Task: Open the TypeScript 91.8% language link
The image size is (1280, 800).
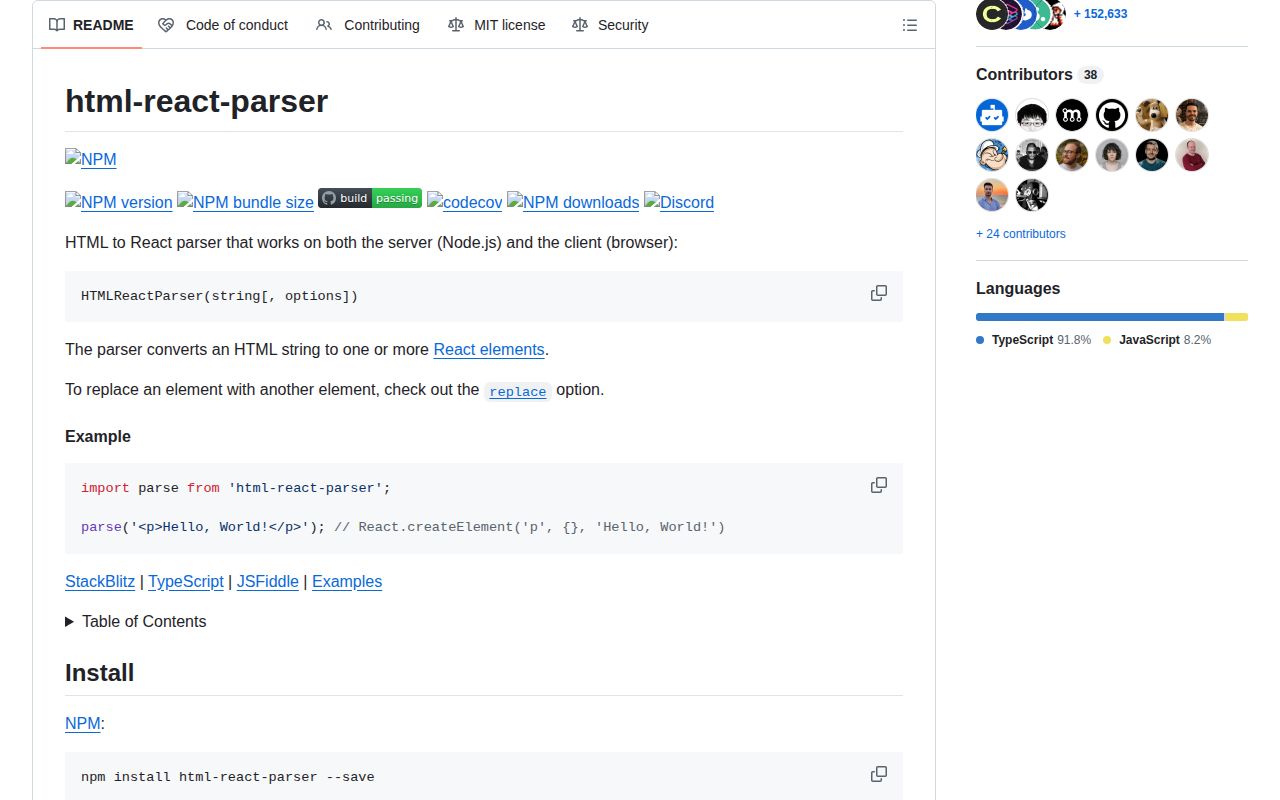Action: tap(1034, 340)
